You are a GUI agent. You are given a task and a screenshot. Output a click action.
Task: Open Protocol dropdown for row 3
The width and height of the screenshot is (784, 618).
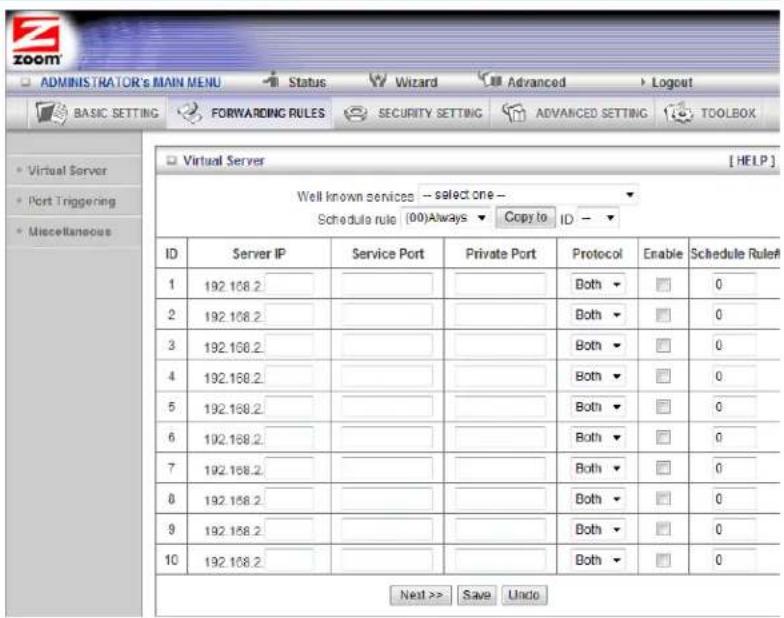598,346
